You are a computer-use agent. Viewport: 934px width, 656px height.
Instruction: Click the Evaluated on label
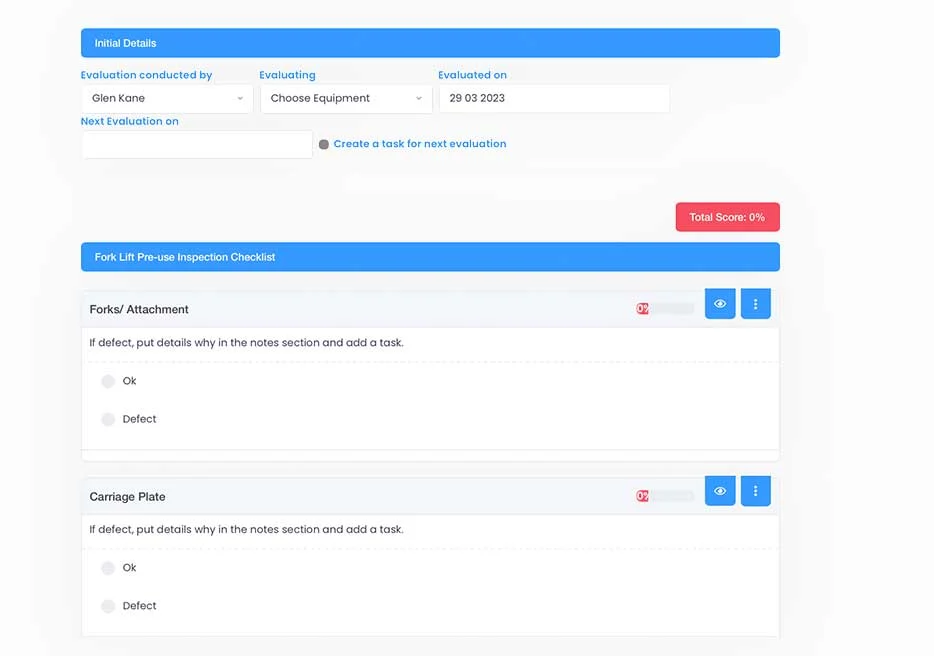point(472,75)
